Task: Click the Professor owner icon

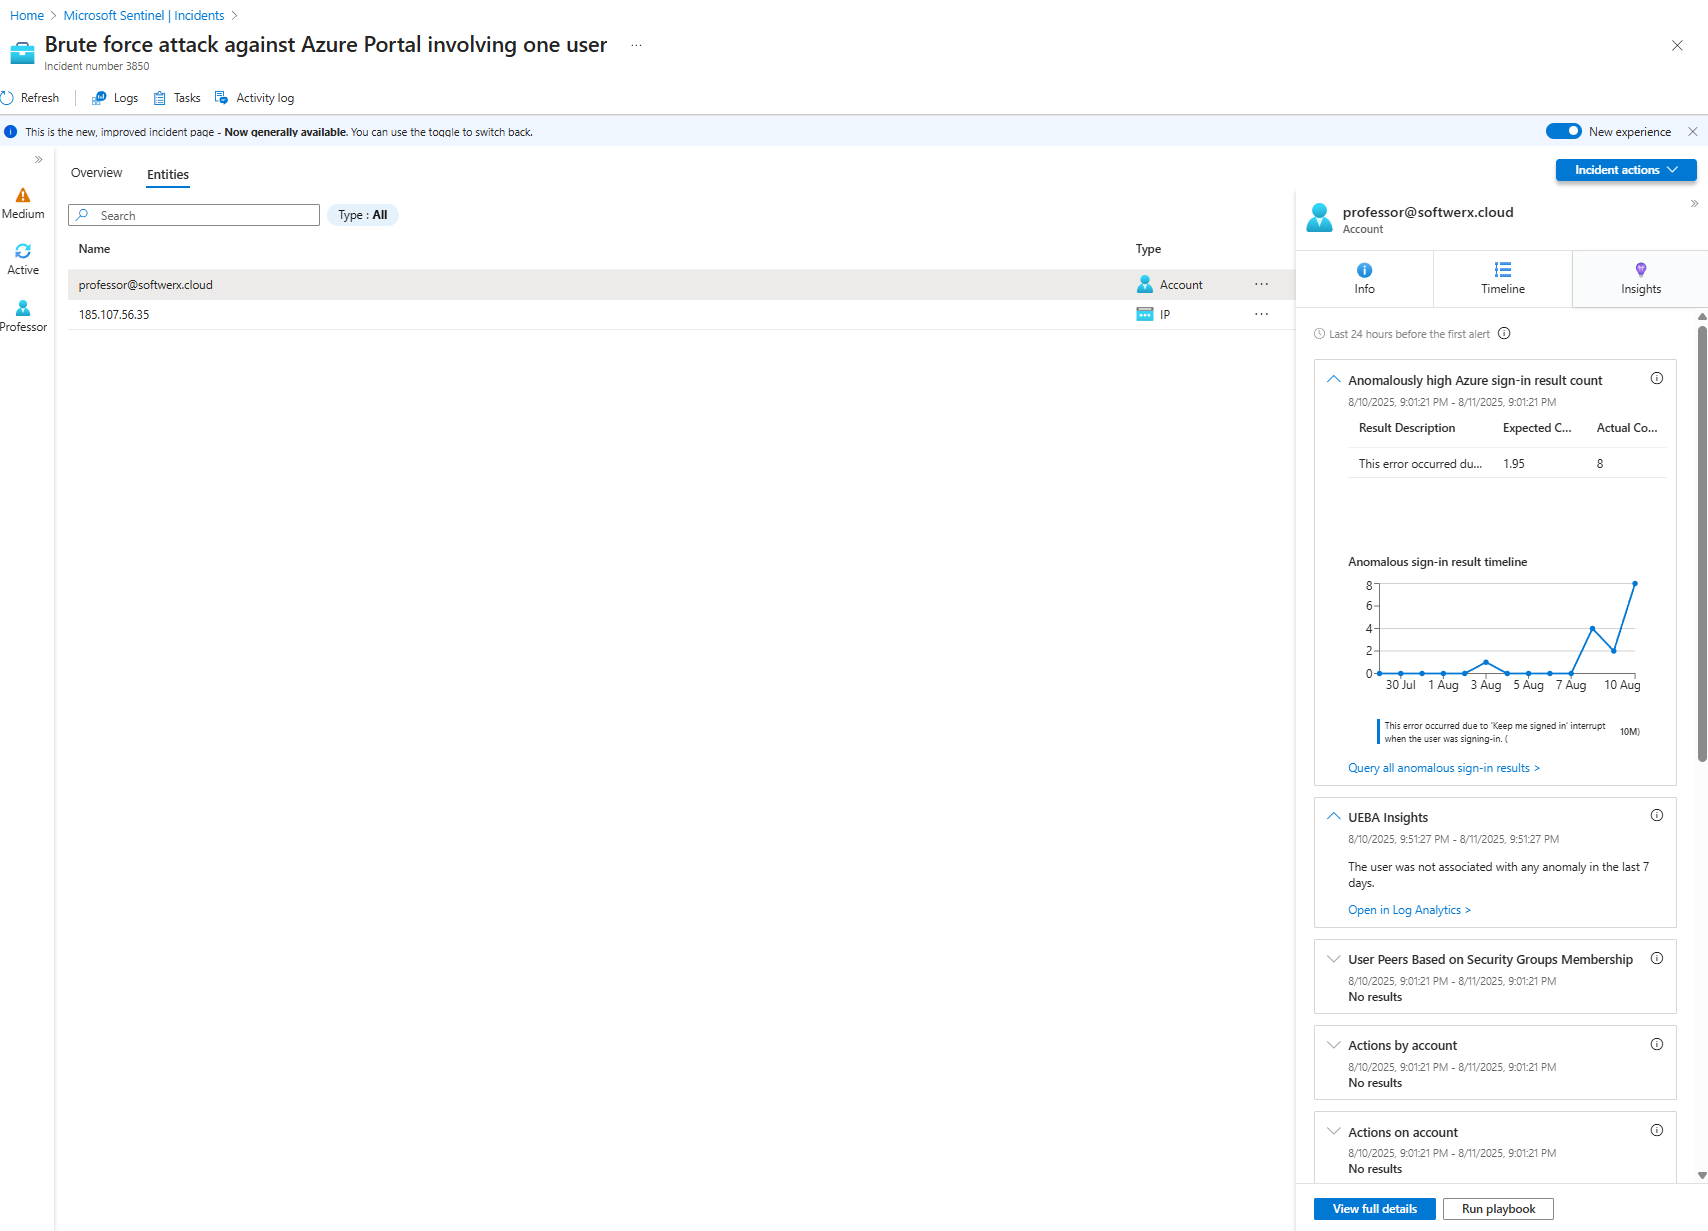Action: pyautogui.click(x=23, y=308)
